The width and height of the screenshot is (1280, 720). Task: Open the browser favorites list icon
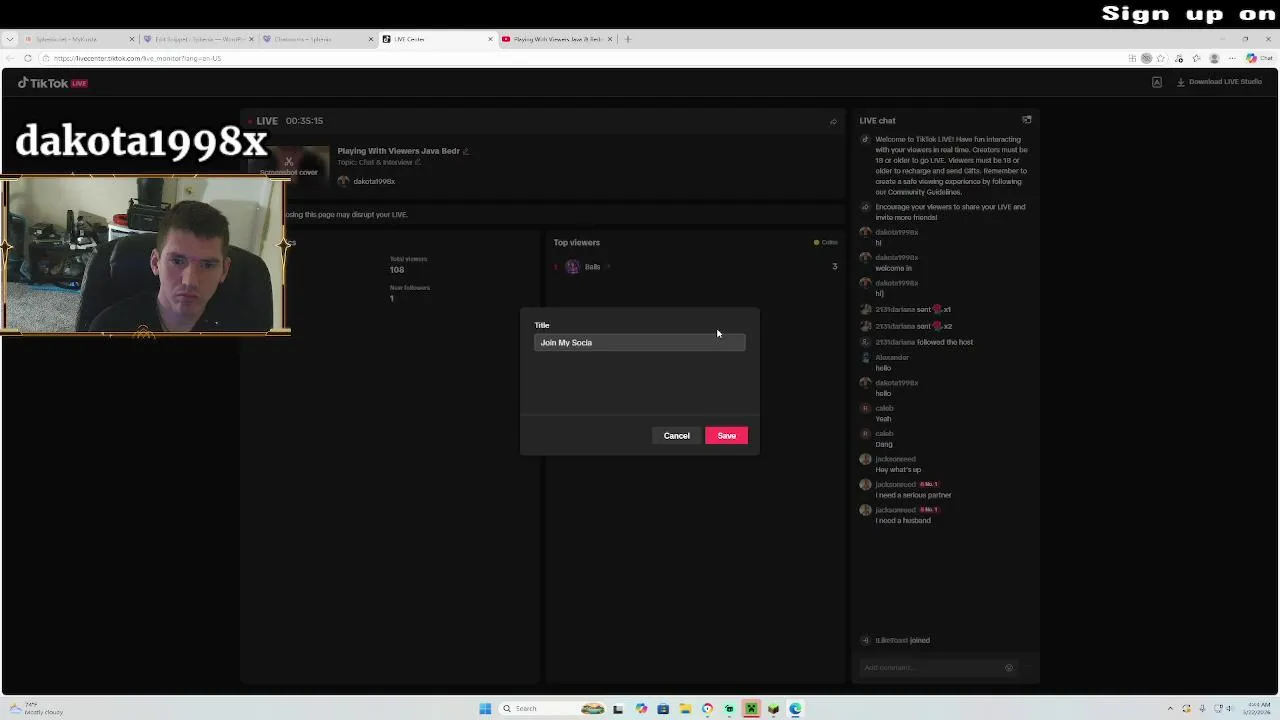click(x=1197, y=58)
